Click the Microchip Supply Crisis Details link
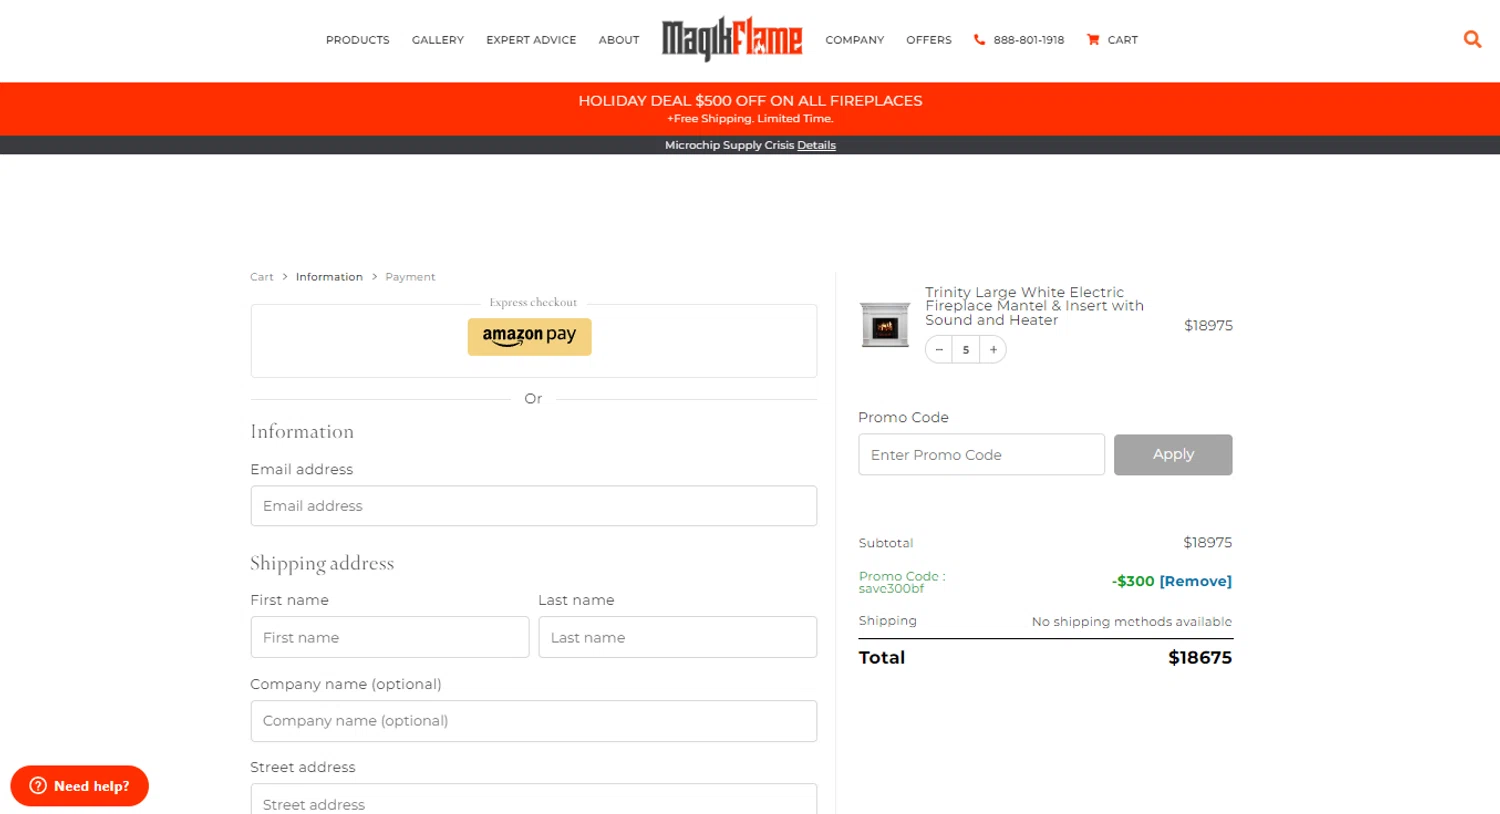Viewport: 1500px width, 814px height. click(x=816, y=145)
